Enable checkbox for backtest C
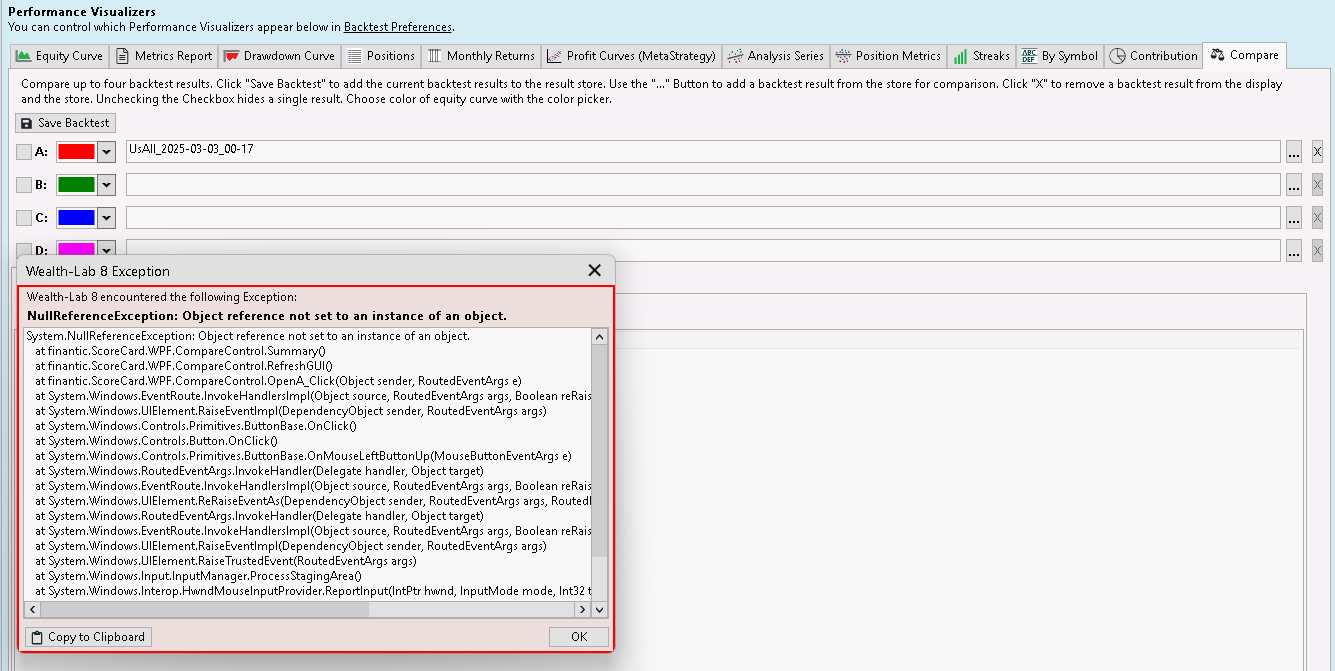This screenshot has width=1335, height=671. (x=24, y=218)
